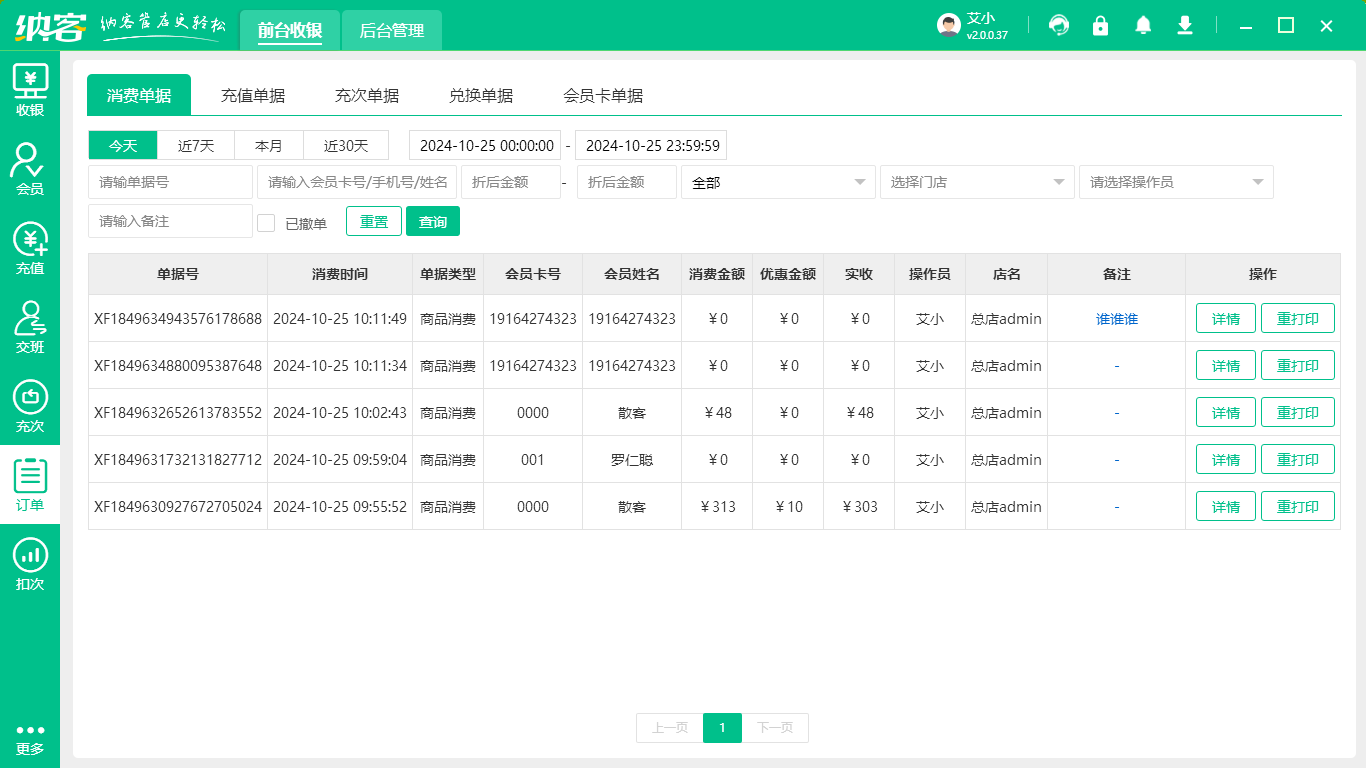The width and height of the screenshot is (1366, 768).
Task: Focus the 请输单据号 input
Action: pyautogui.click(x=170, y=182)
